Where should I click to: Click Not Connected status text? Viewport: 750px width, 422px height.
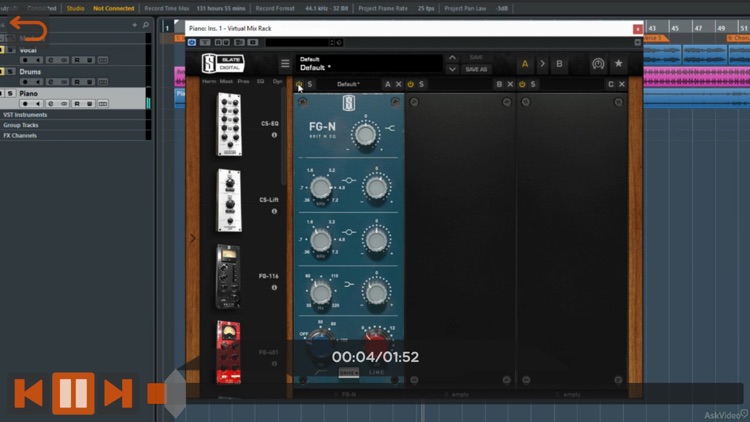point(113,9)
